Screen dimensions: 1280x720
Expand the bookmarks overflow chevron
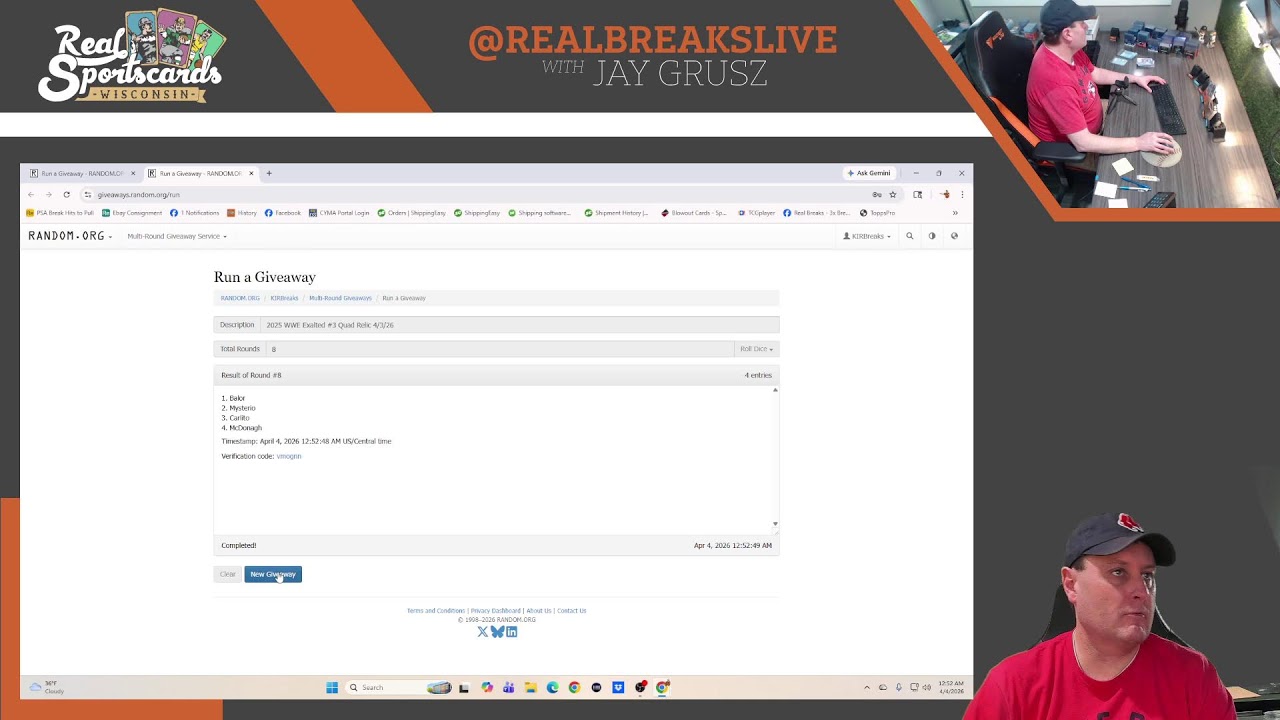coord(955,213)
